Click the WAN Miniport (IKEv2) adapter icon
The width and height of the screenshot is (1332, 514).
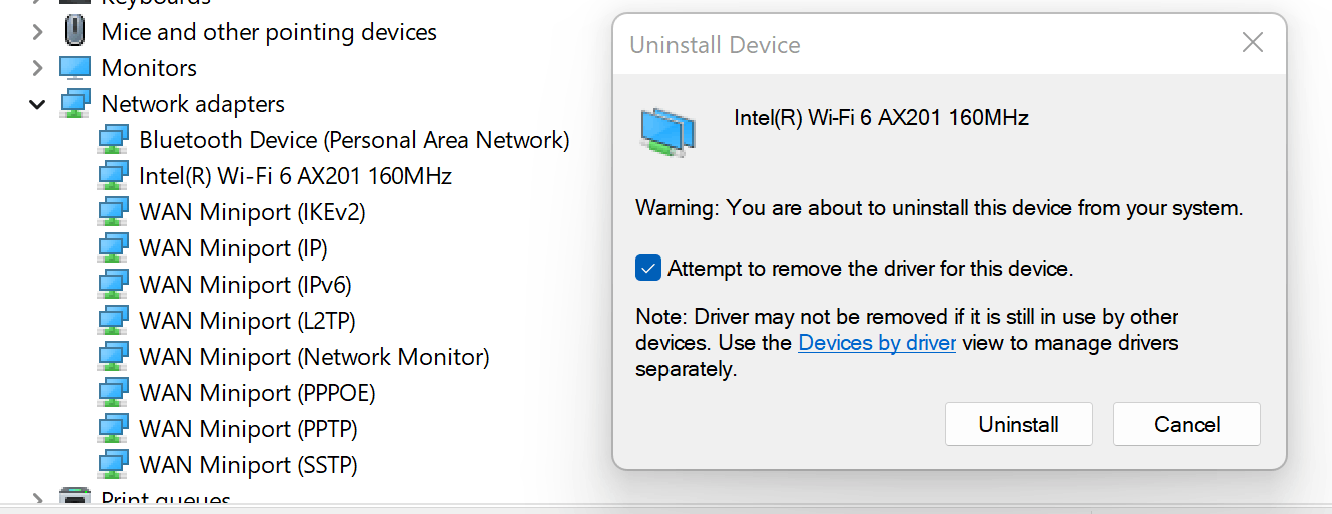coord(114,212)
